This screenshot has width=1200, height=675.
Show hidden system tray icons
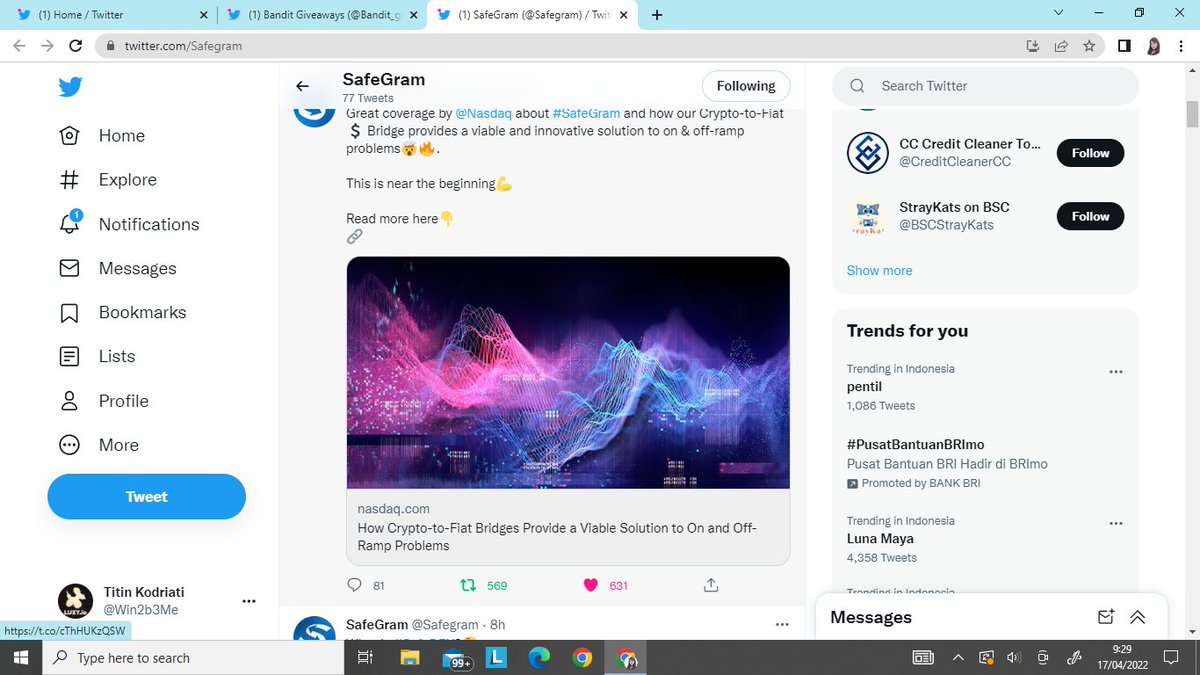pos(958,658)
